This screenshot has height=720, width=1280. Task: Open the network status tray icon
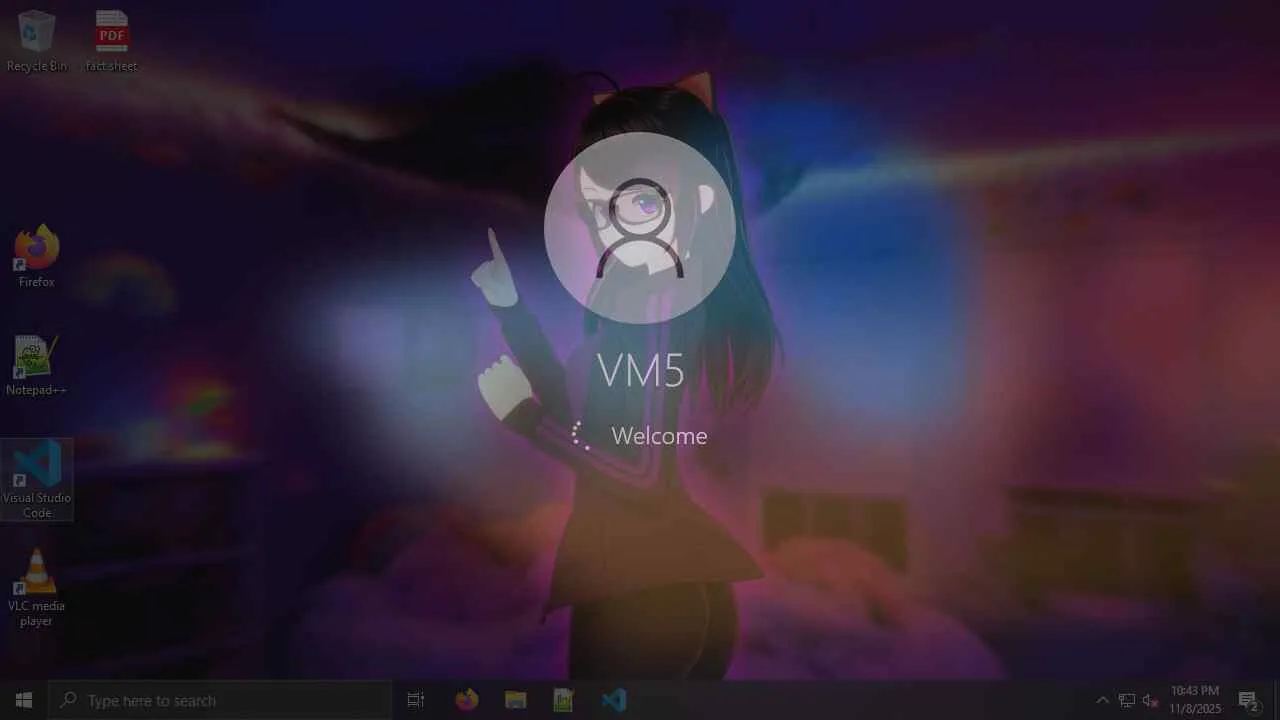coord(1127,700)
